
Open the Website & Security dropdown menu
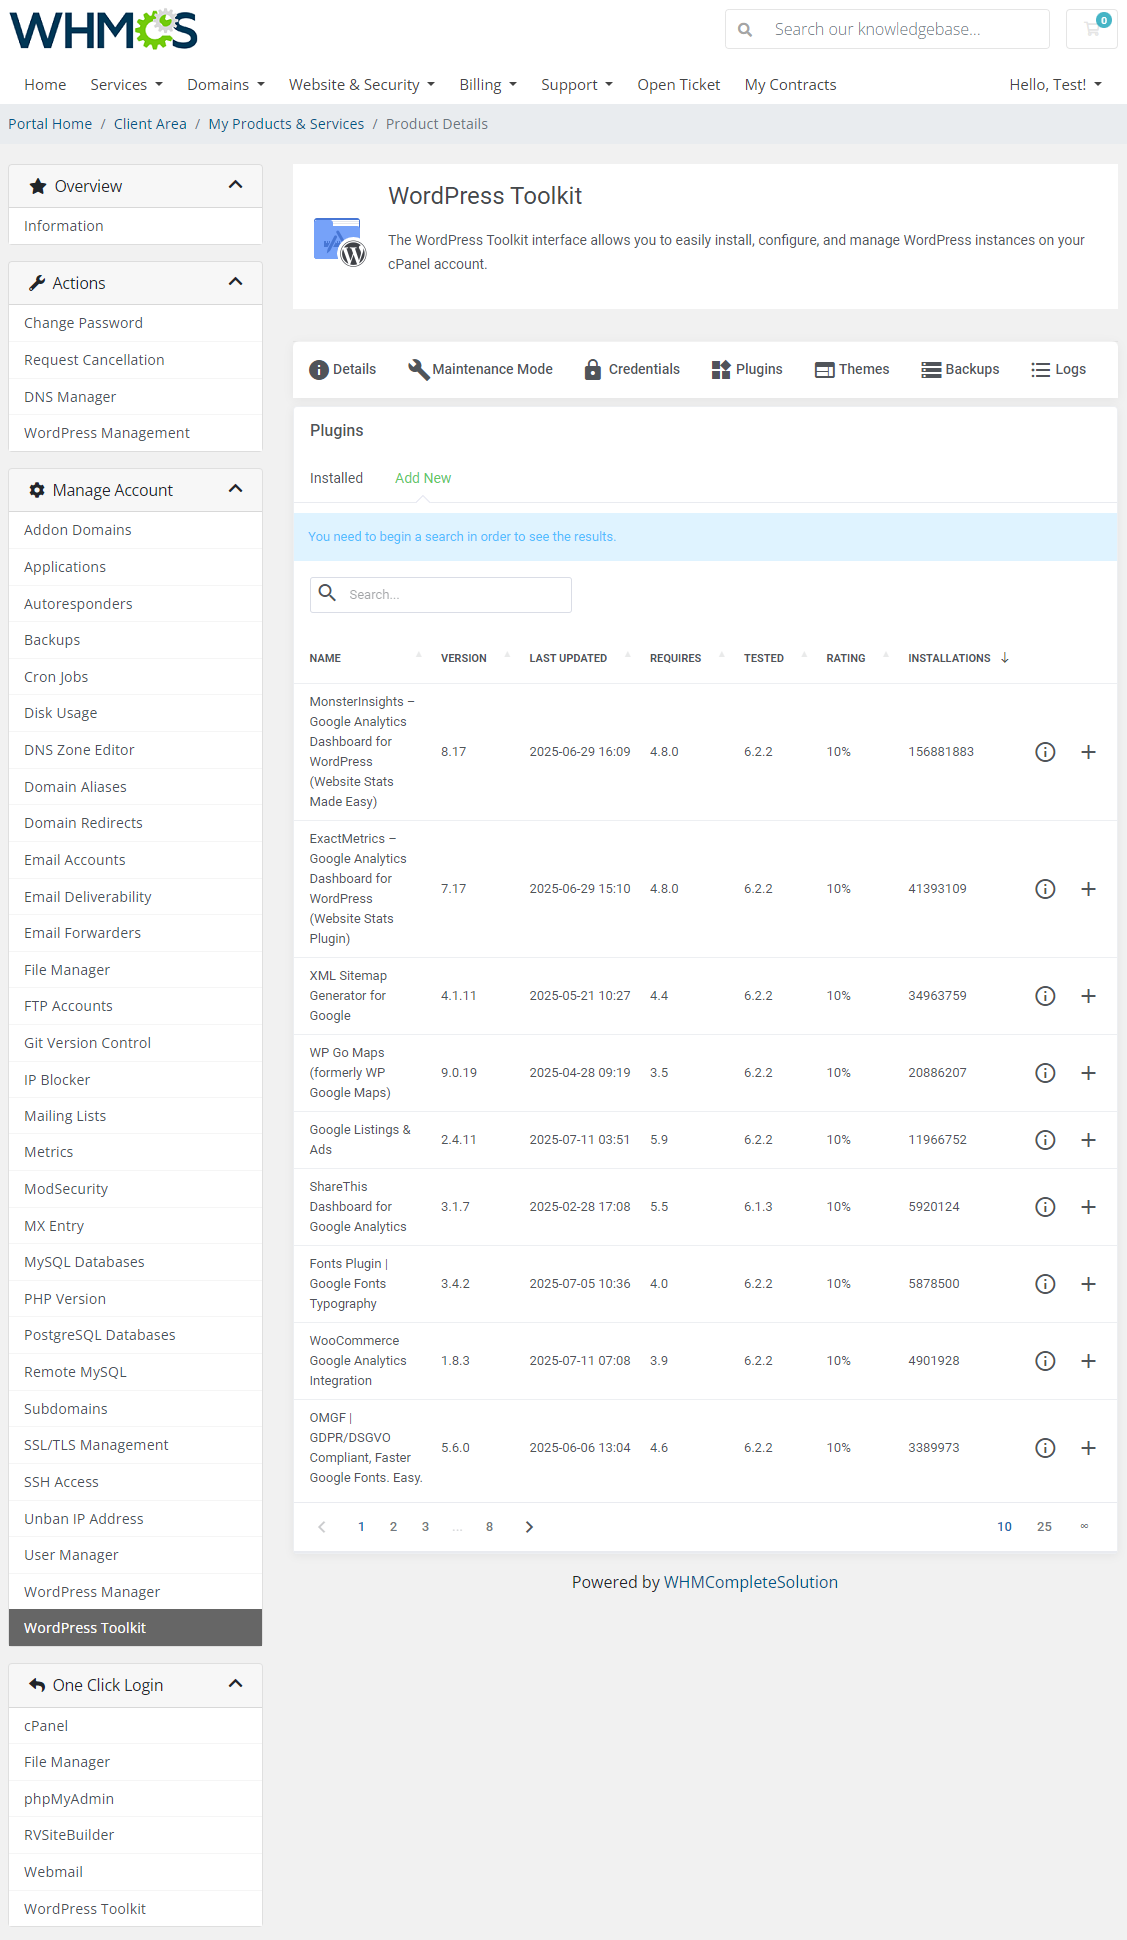point(361,85)
